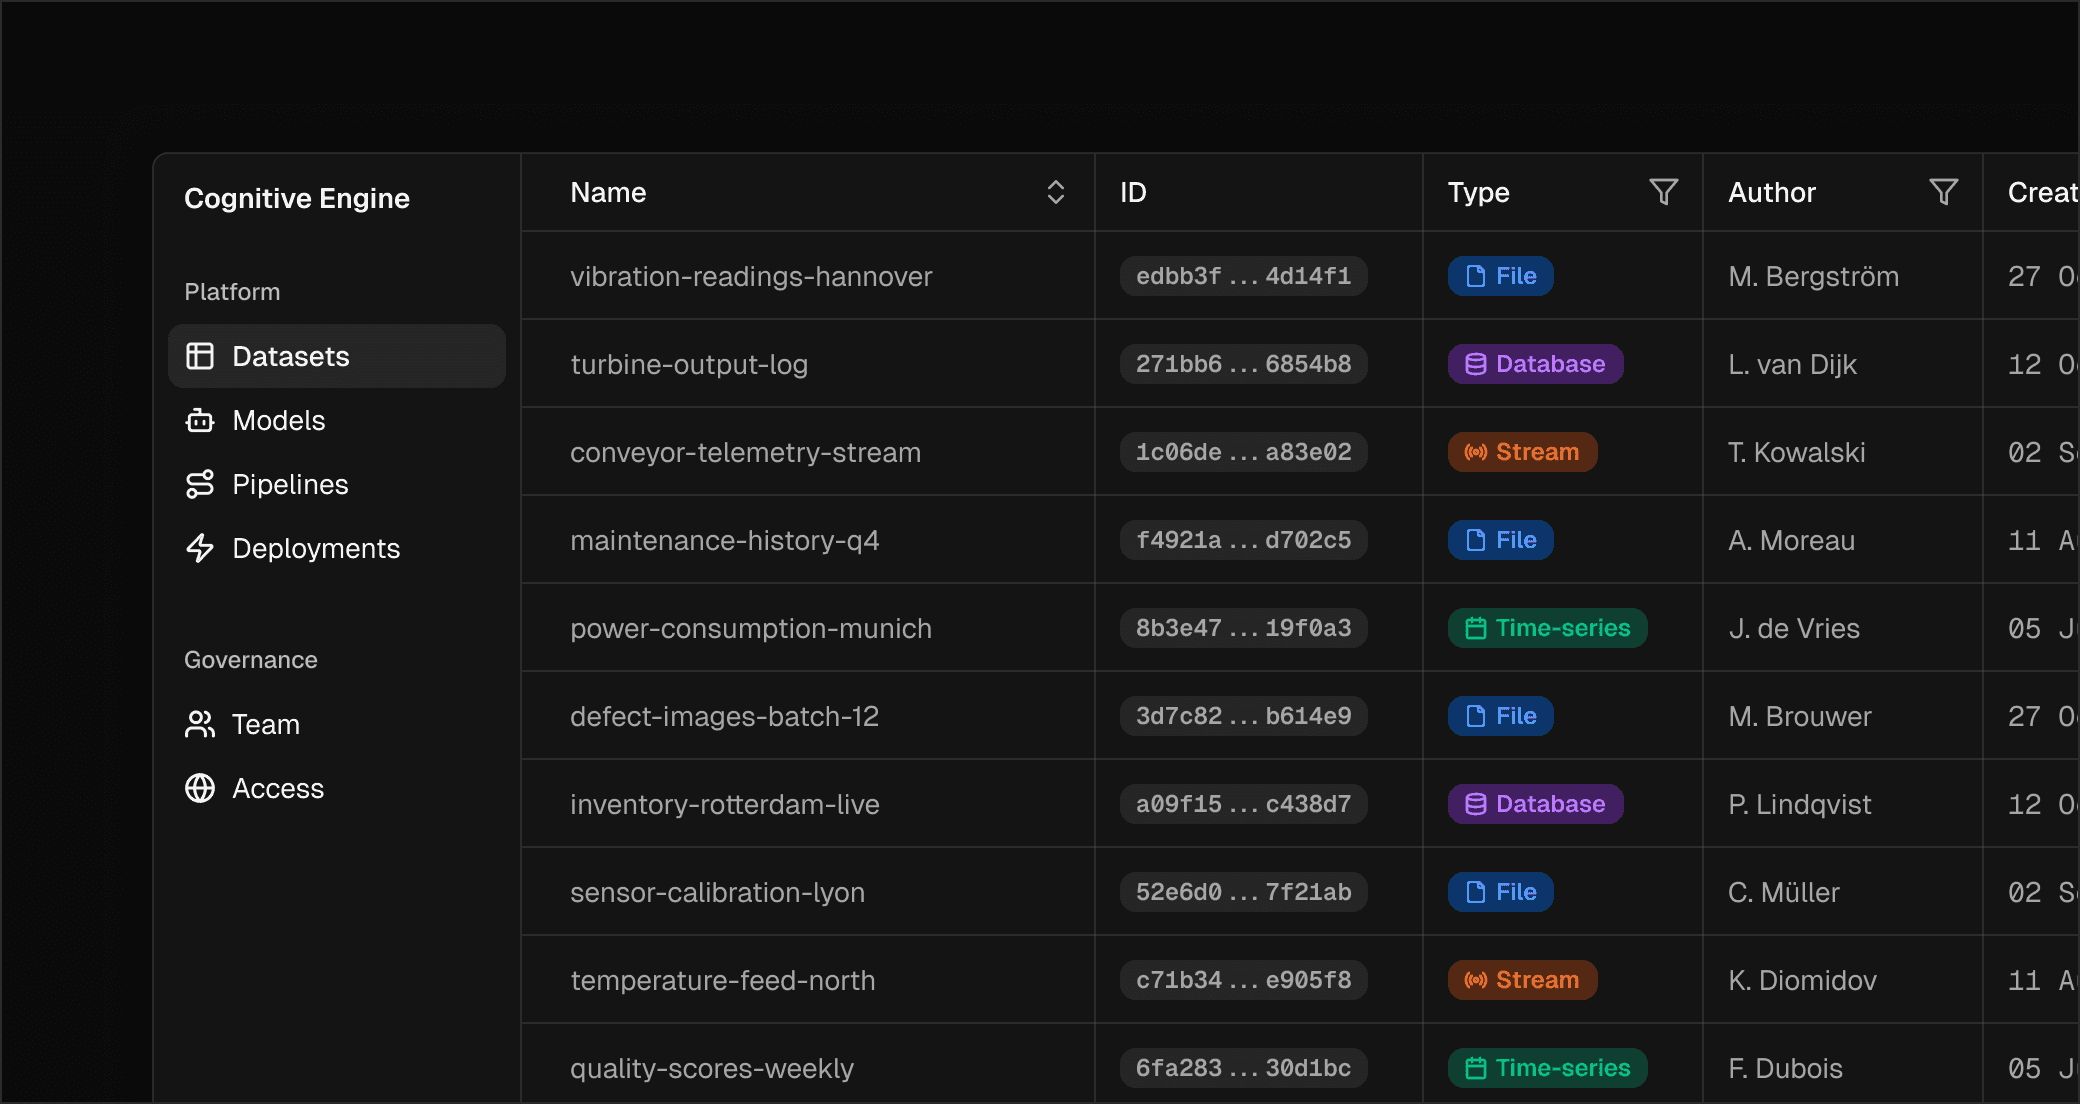Toggle sort order on the Name column
The image size is (2080, 1104).
(1055, 192)
